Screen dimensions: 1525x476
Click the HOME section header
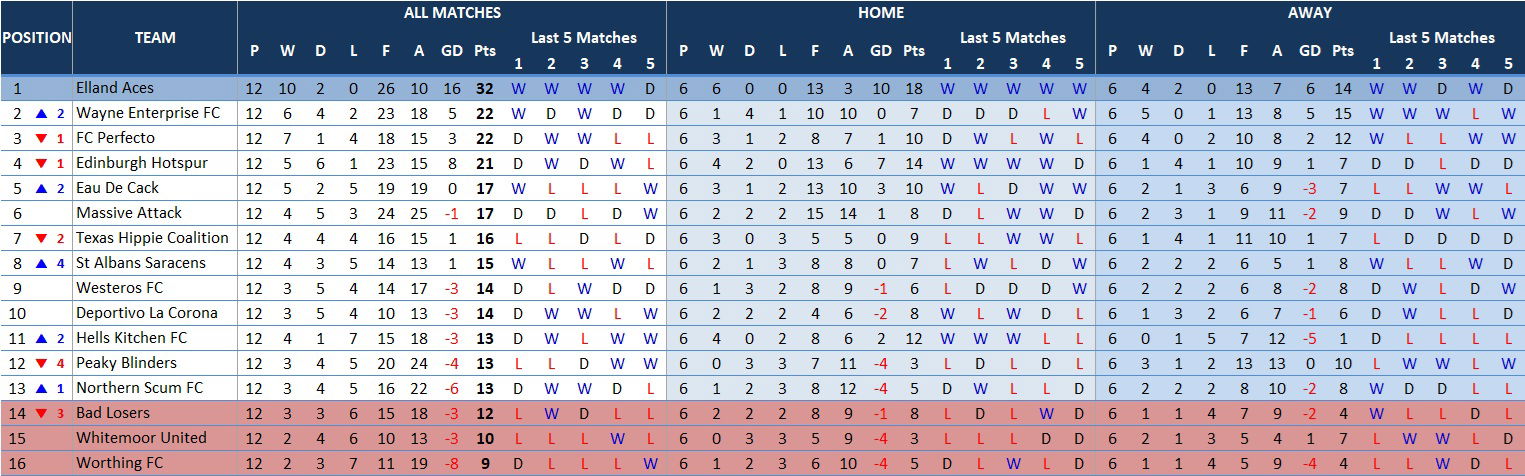(880, 13)
